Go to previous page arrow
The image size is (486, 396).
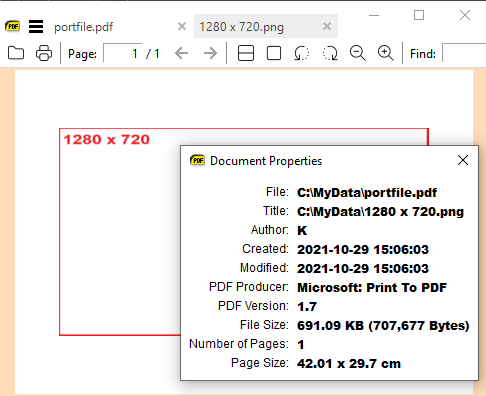182,53
